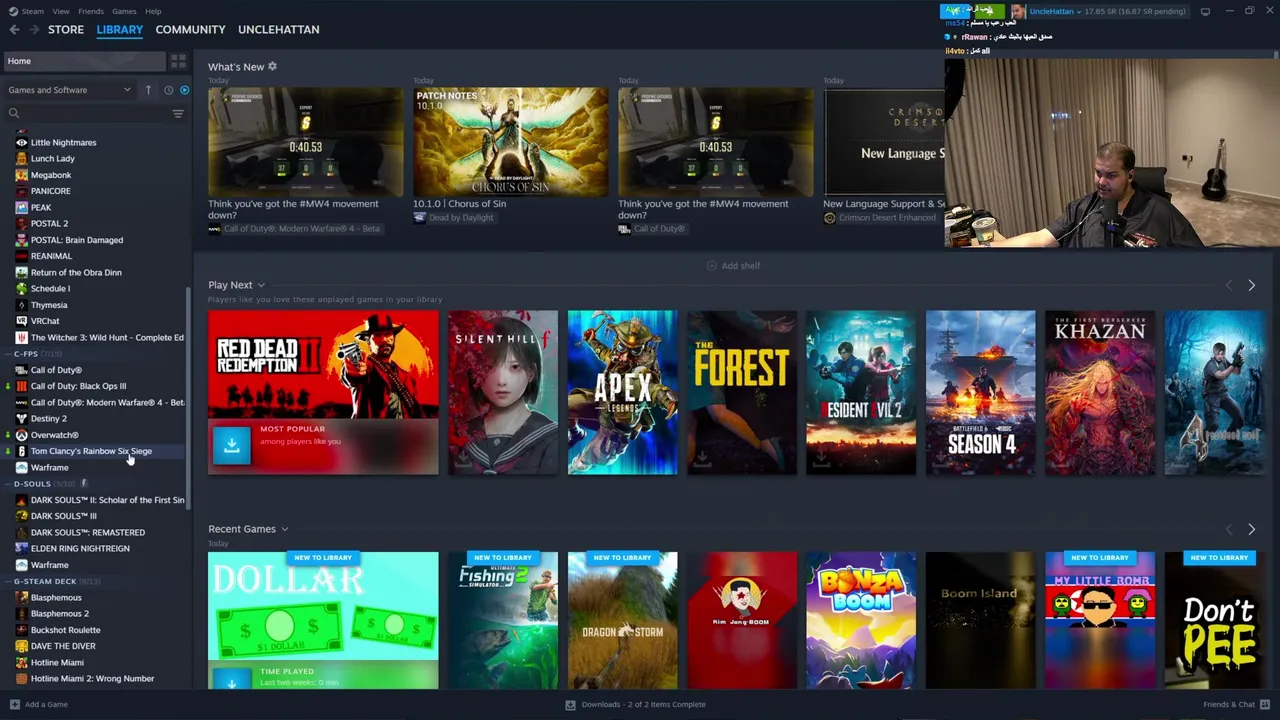Open the Help menu
The width and height of the screenshot is (1280, 720).
tap(153, 11)
